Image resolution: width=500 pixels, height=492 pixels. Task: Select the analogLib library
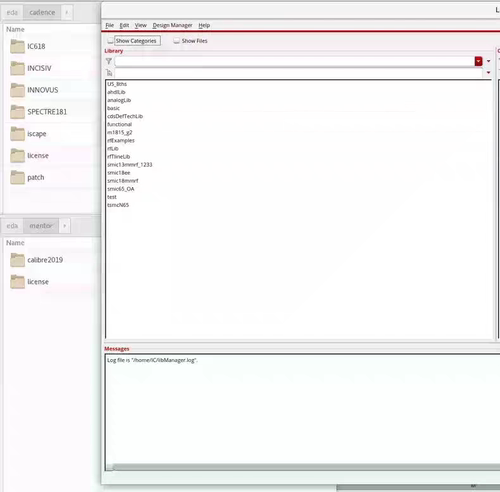click(x=119, y=100)
